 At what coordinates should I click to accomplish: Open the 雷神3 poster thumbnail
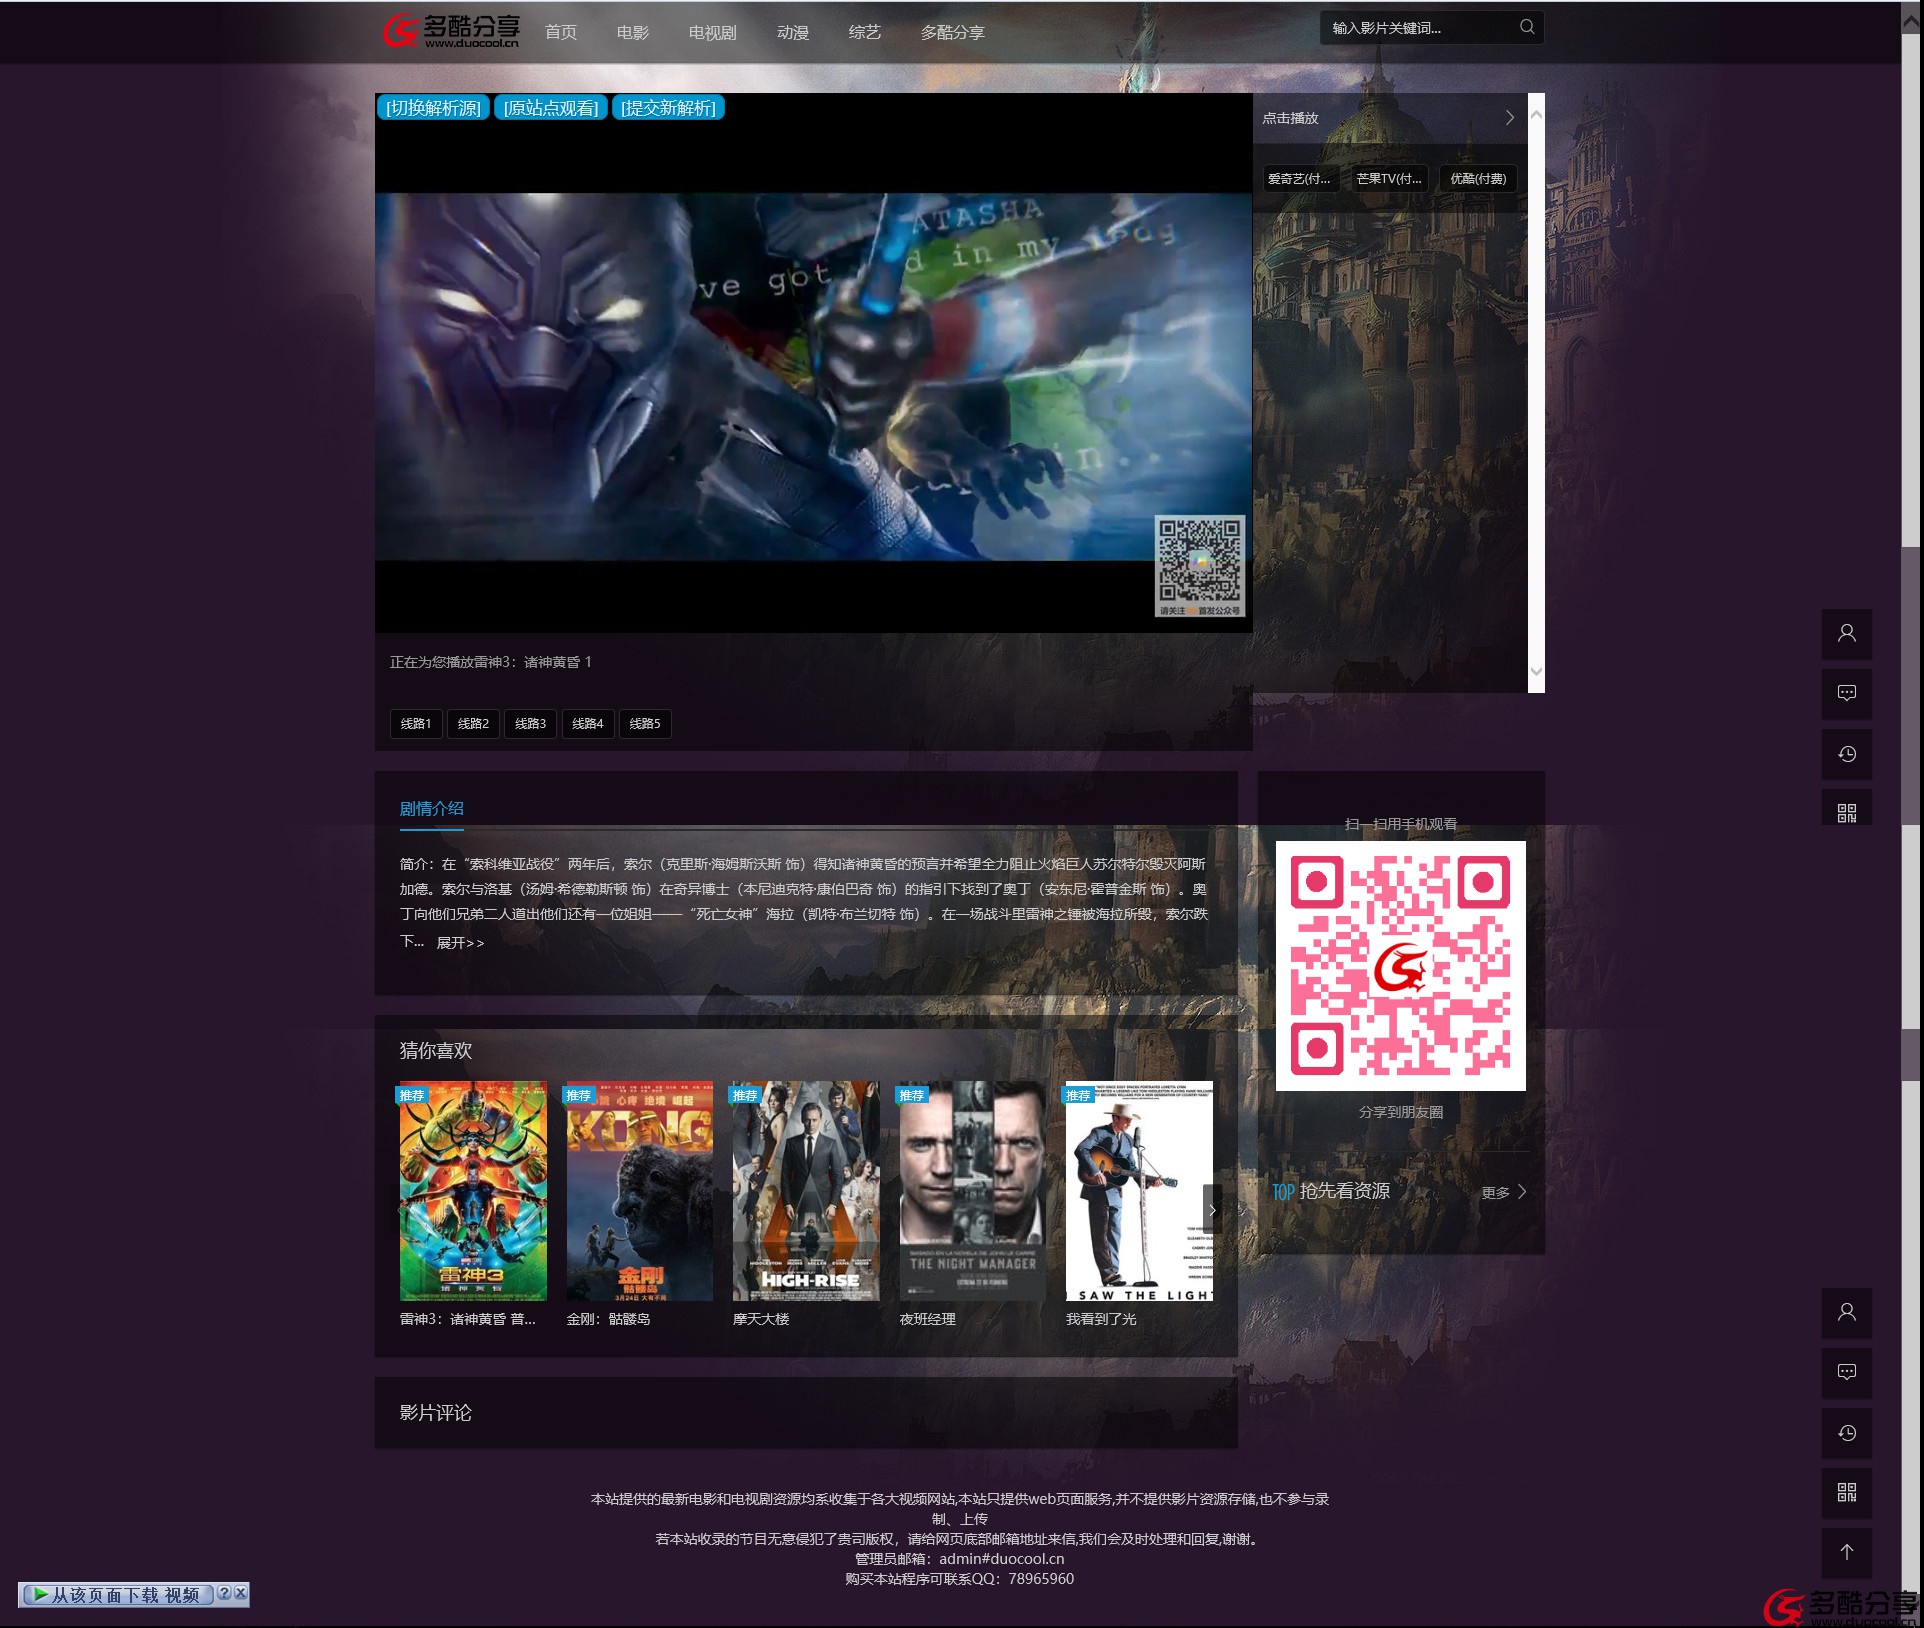(473, 1190)
